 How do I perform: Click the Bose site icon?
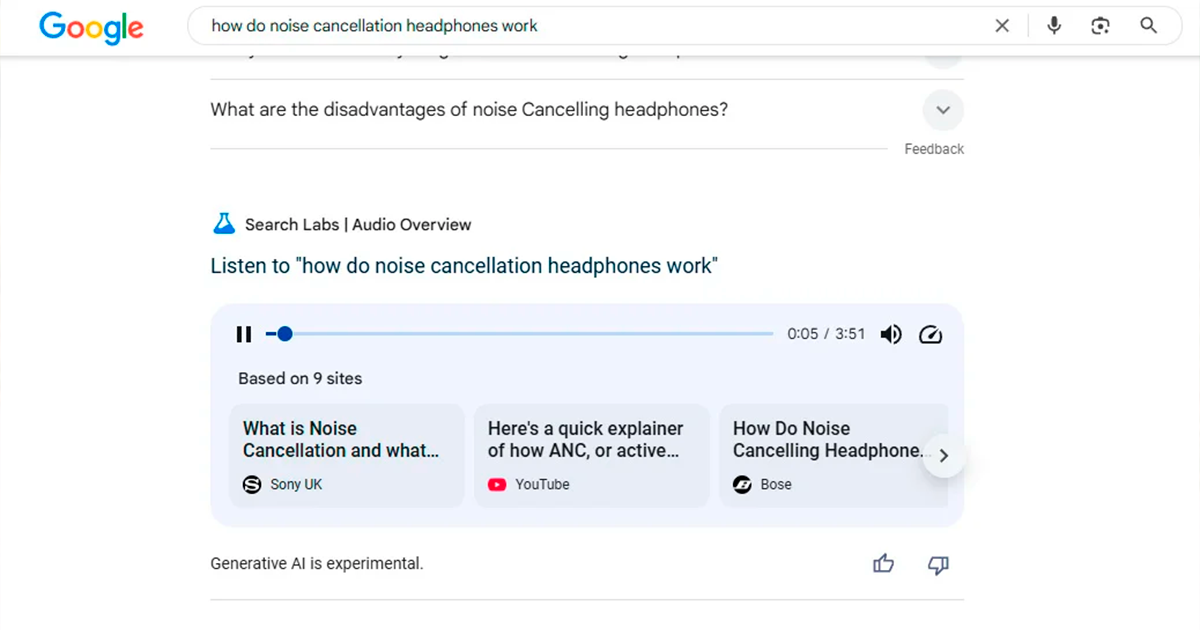742,484
